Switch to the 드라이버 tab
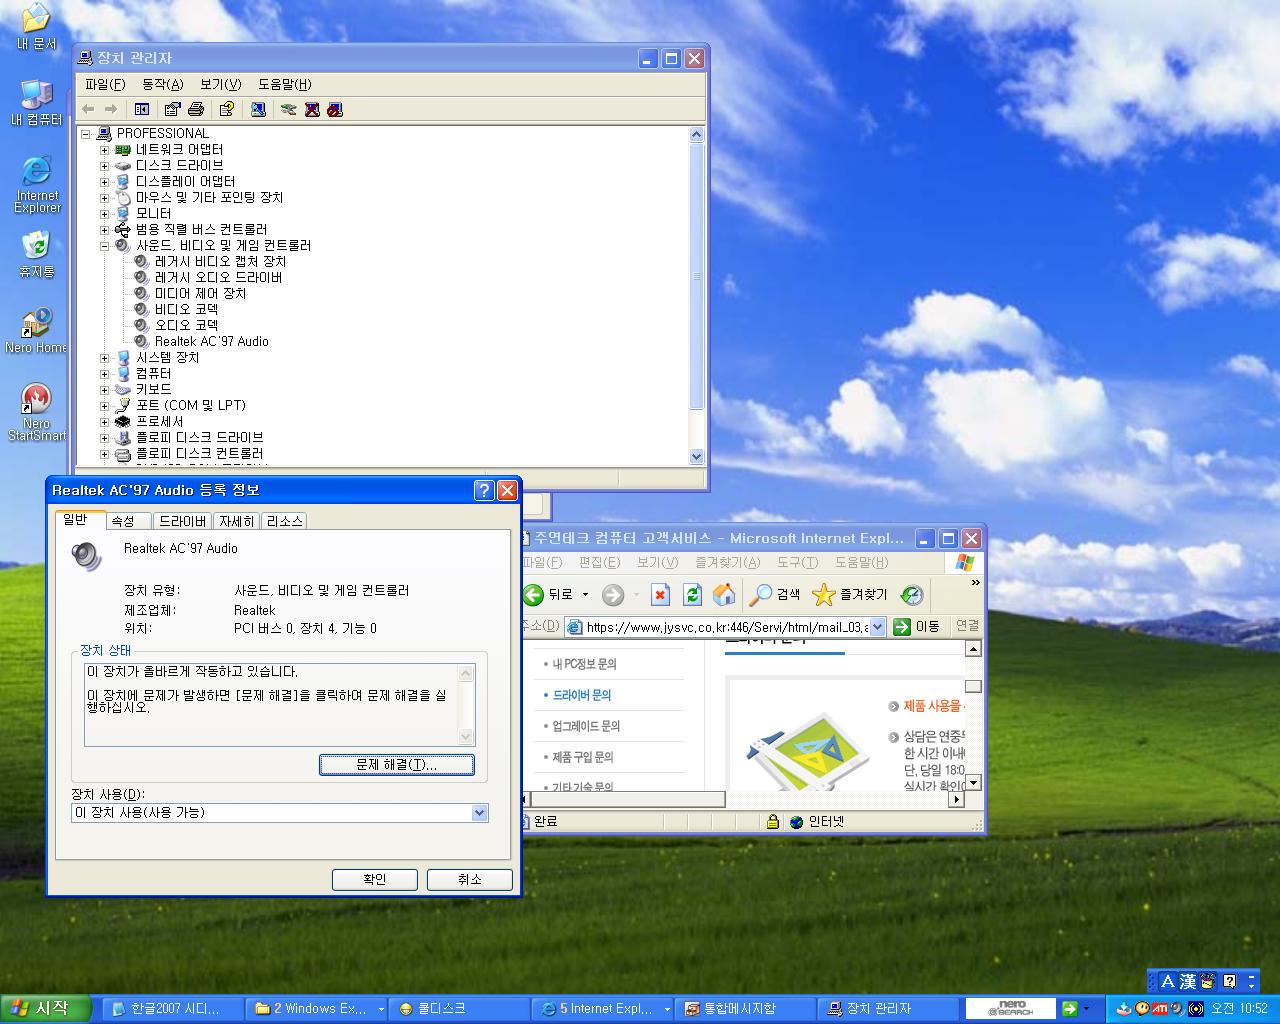Image resolution: width=1280 pixels, height=1024 pixels. tap(183, 521)
